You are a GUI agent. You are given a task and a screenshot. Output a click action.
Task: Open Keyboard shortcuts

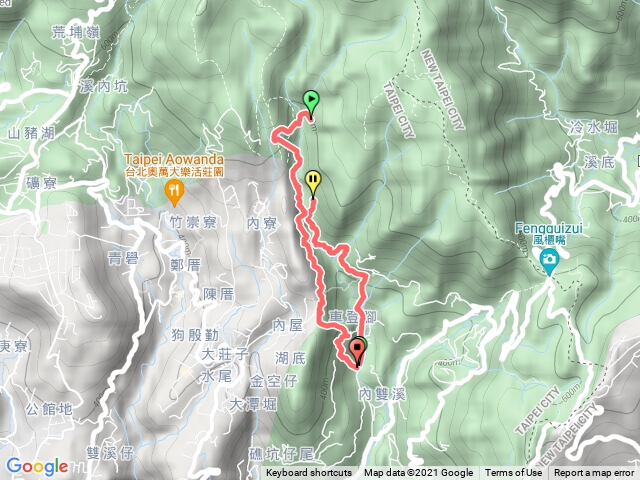[309, 473]
